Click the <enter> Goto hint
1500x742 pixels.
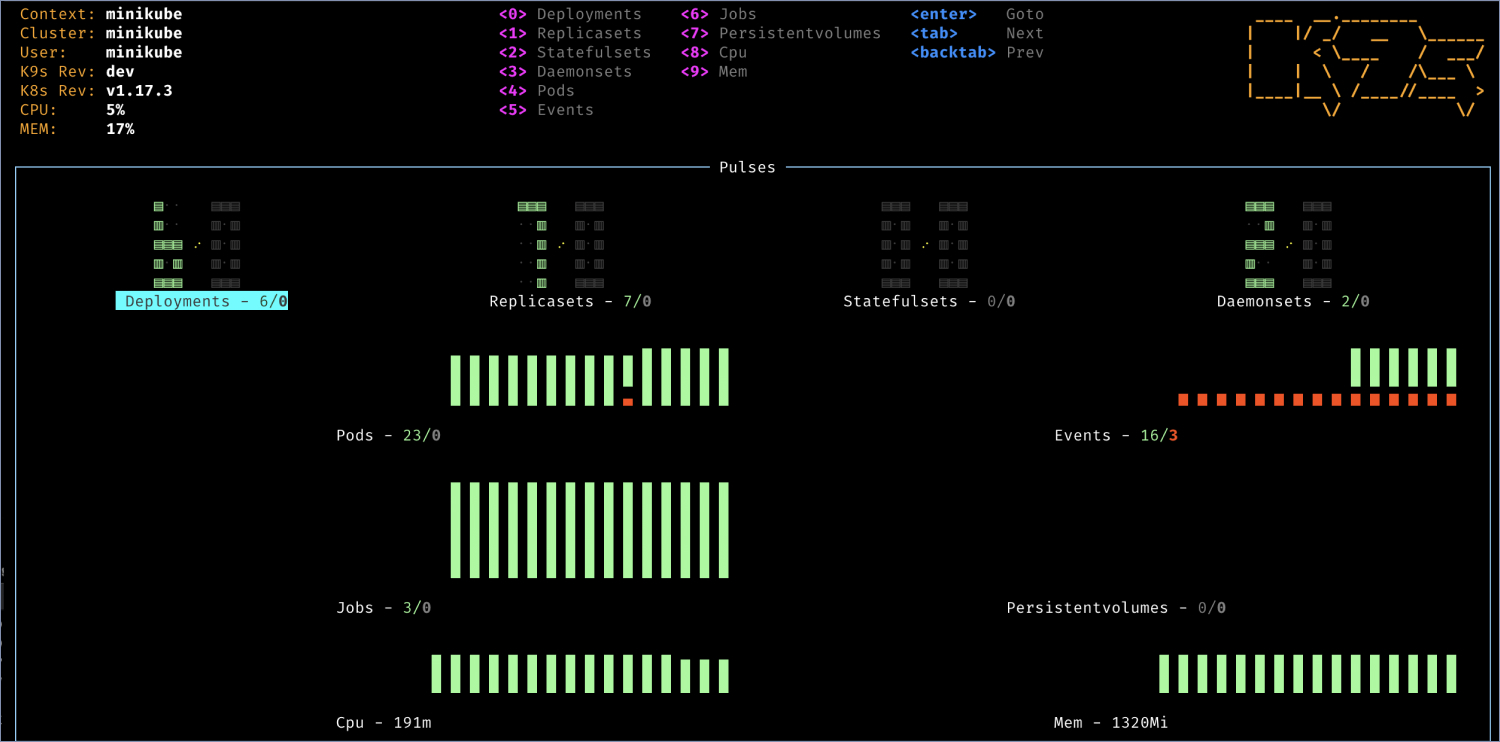(977, 14)
